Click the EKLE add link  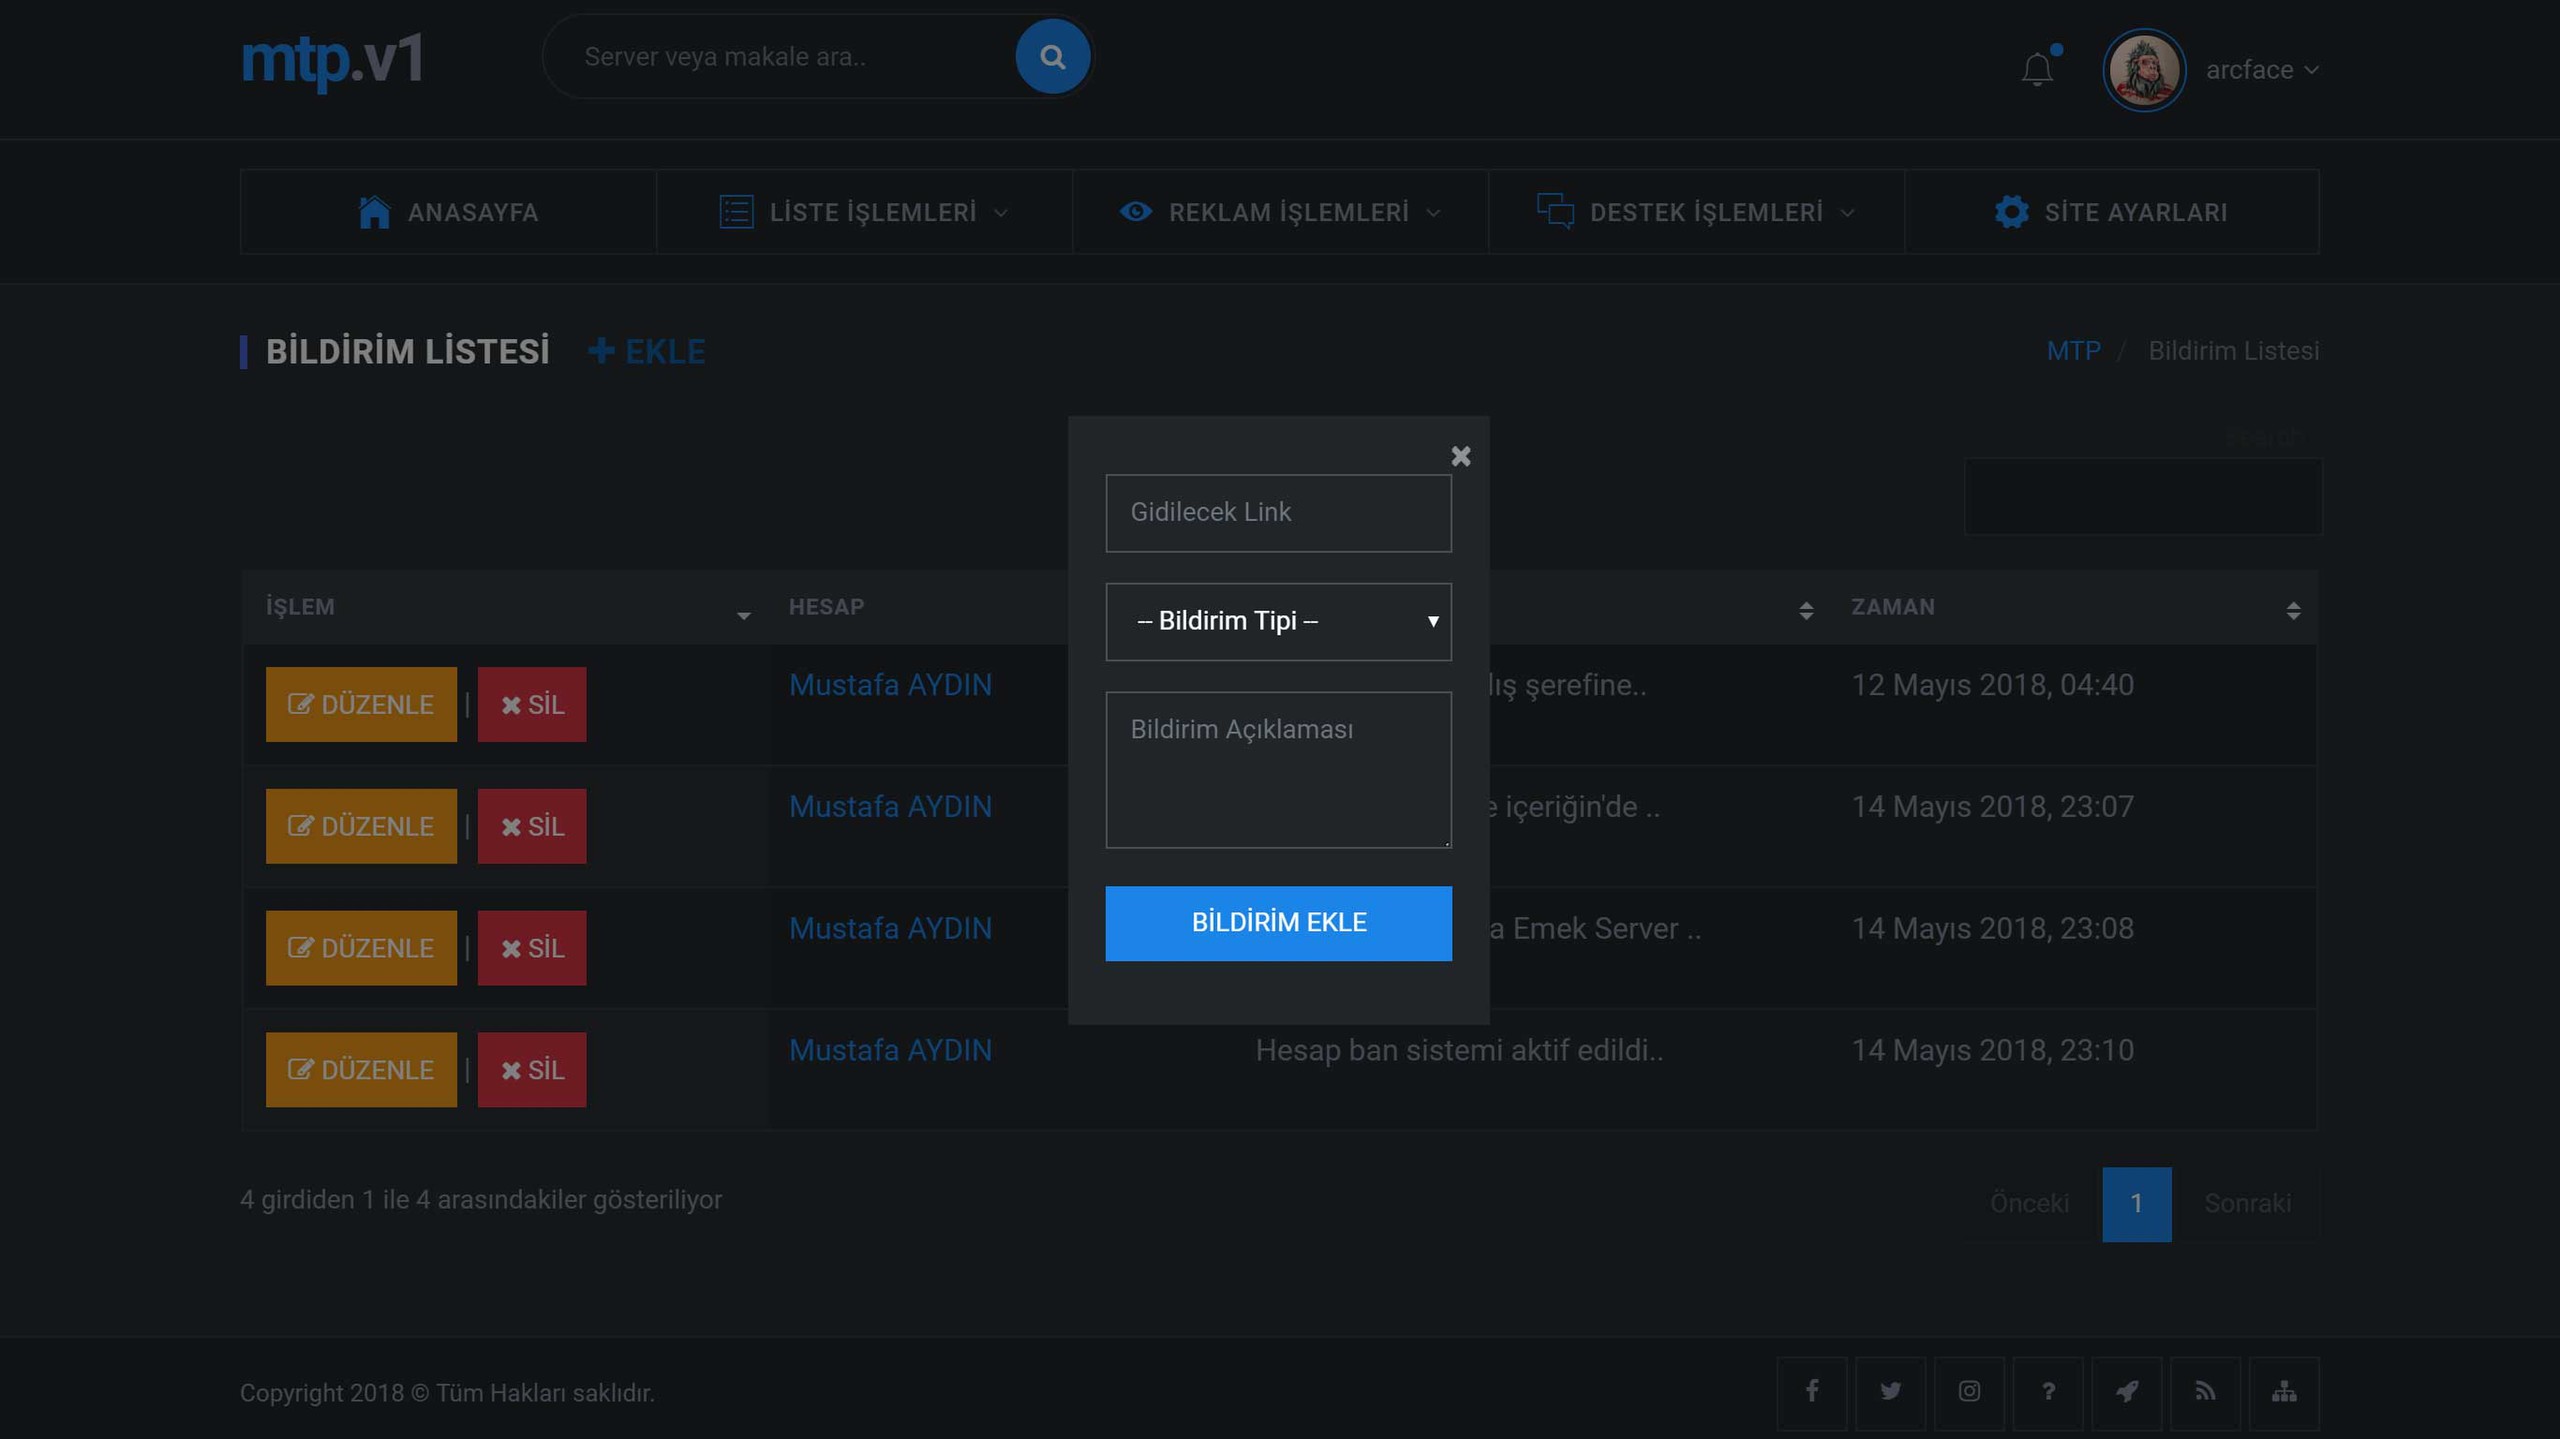pyautogui.click(x=647, y=352)
